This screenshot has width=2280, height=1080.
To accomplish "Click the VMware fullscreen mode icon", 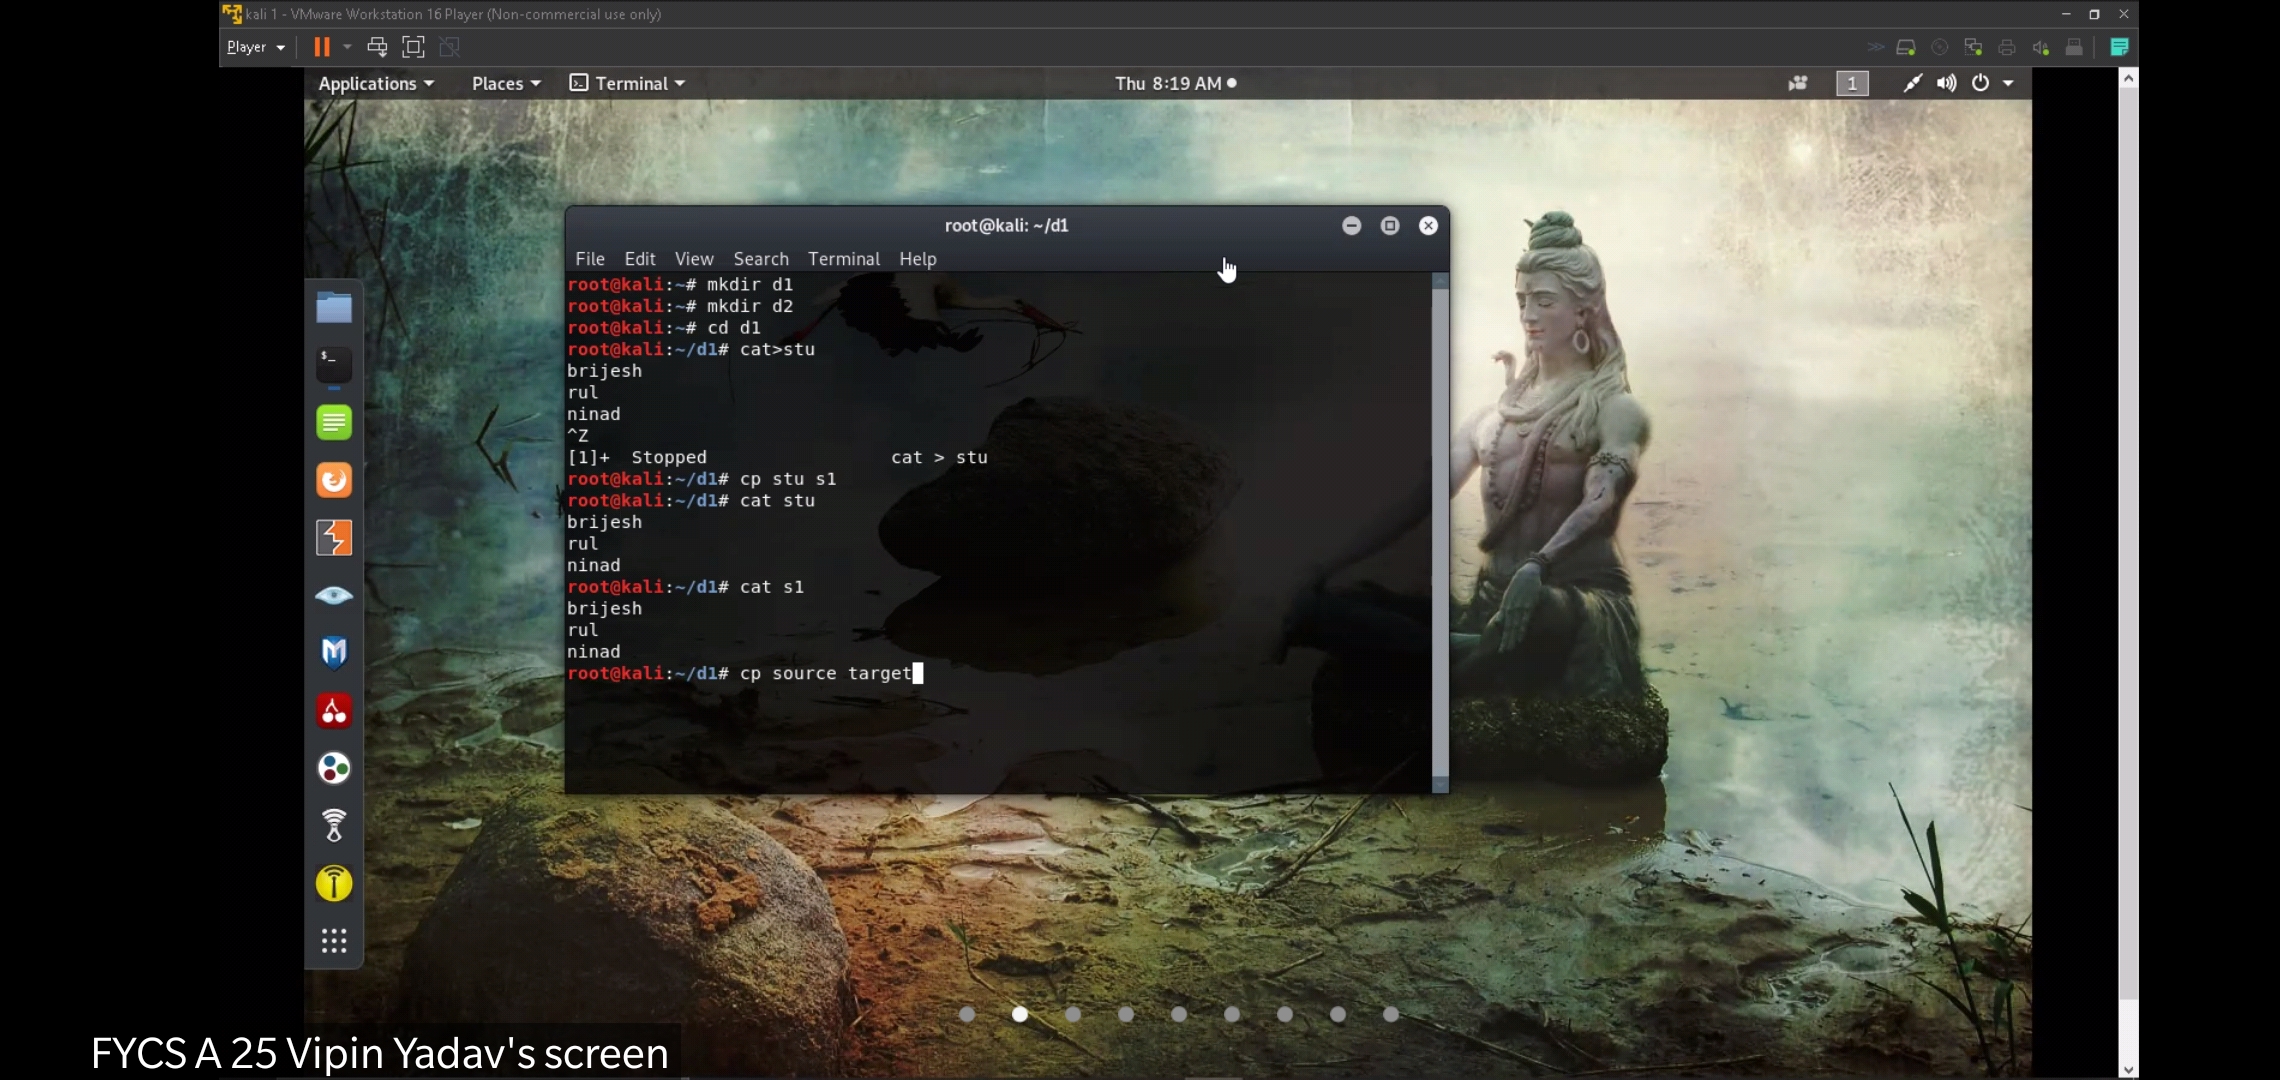I will point(413,47).
